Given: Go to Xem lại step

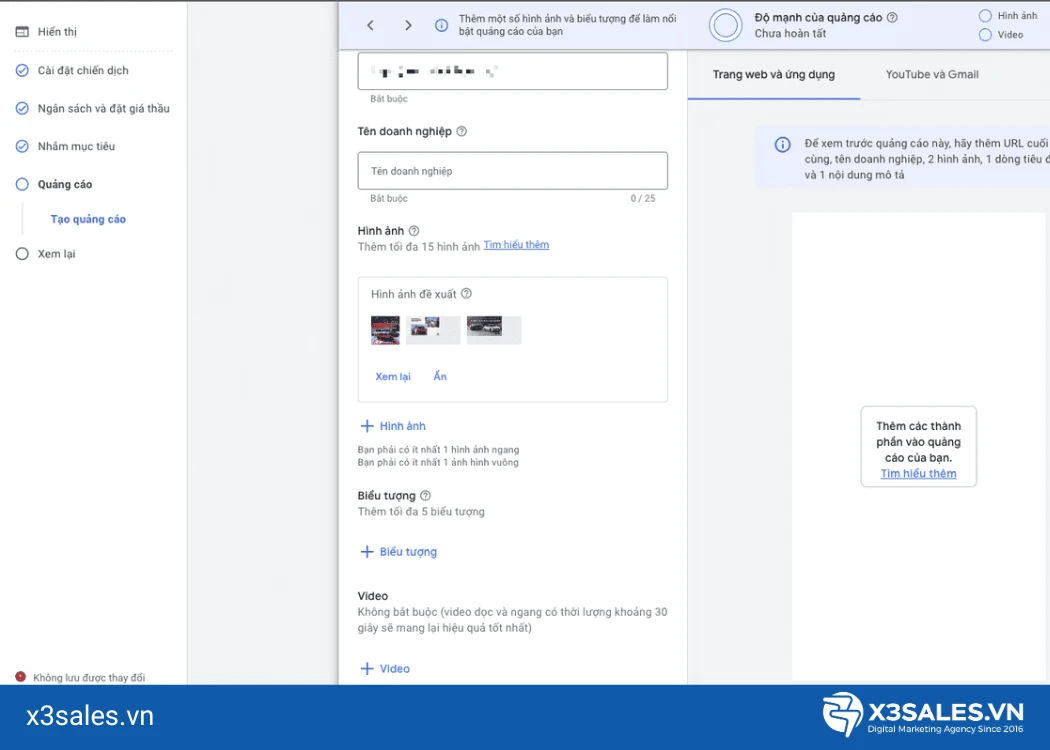Looking at the screenshot, I should point(56,254).
